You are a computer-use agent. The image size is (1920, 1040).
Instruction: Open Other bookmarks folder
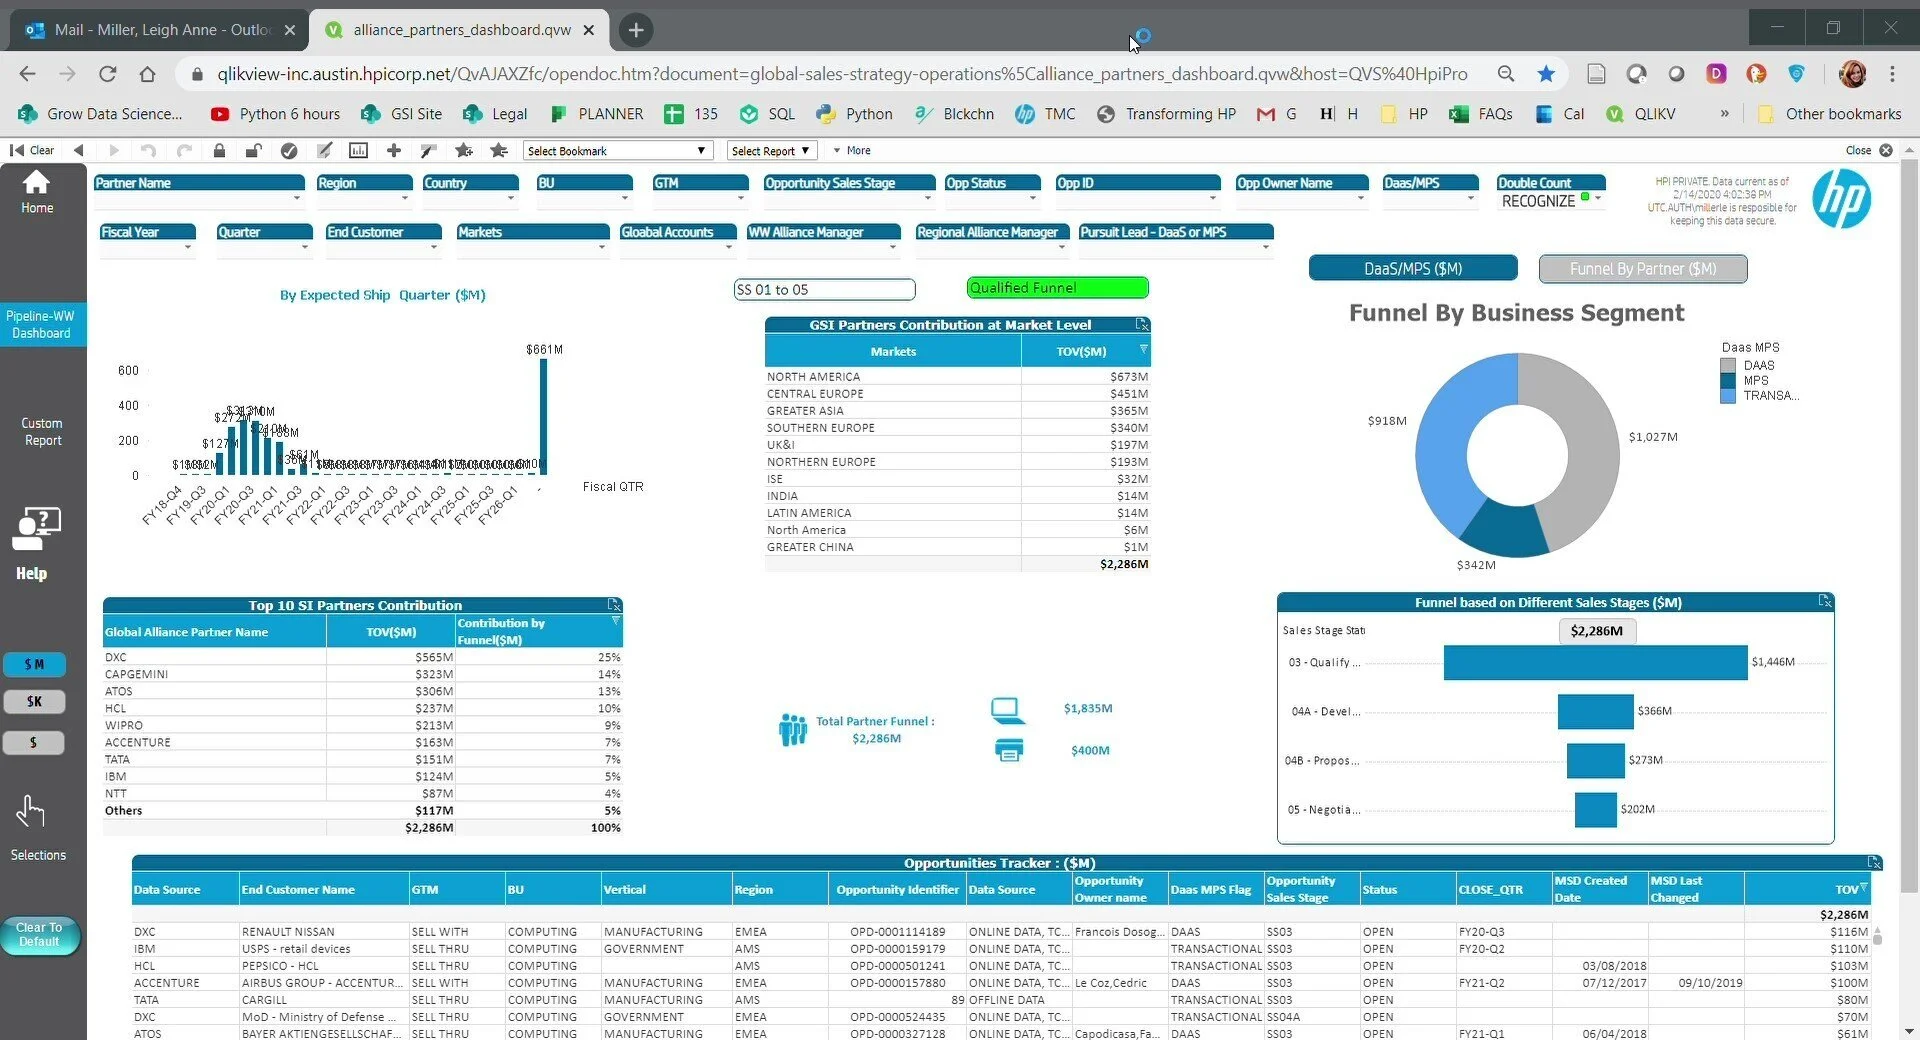tap(1829, 114)
